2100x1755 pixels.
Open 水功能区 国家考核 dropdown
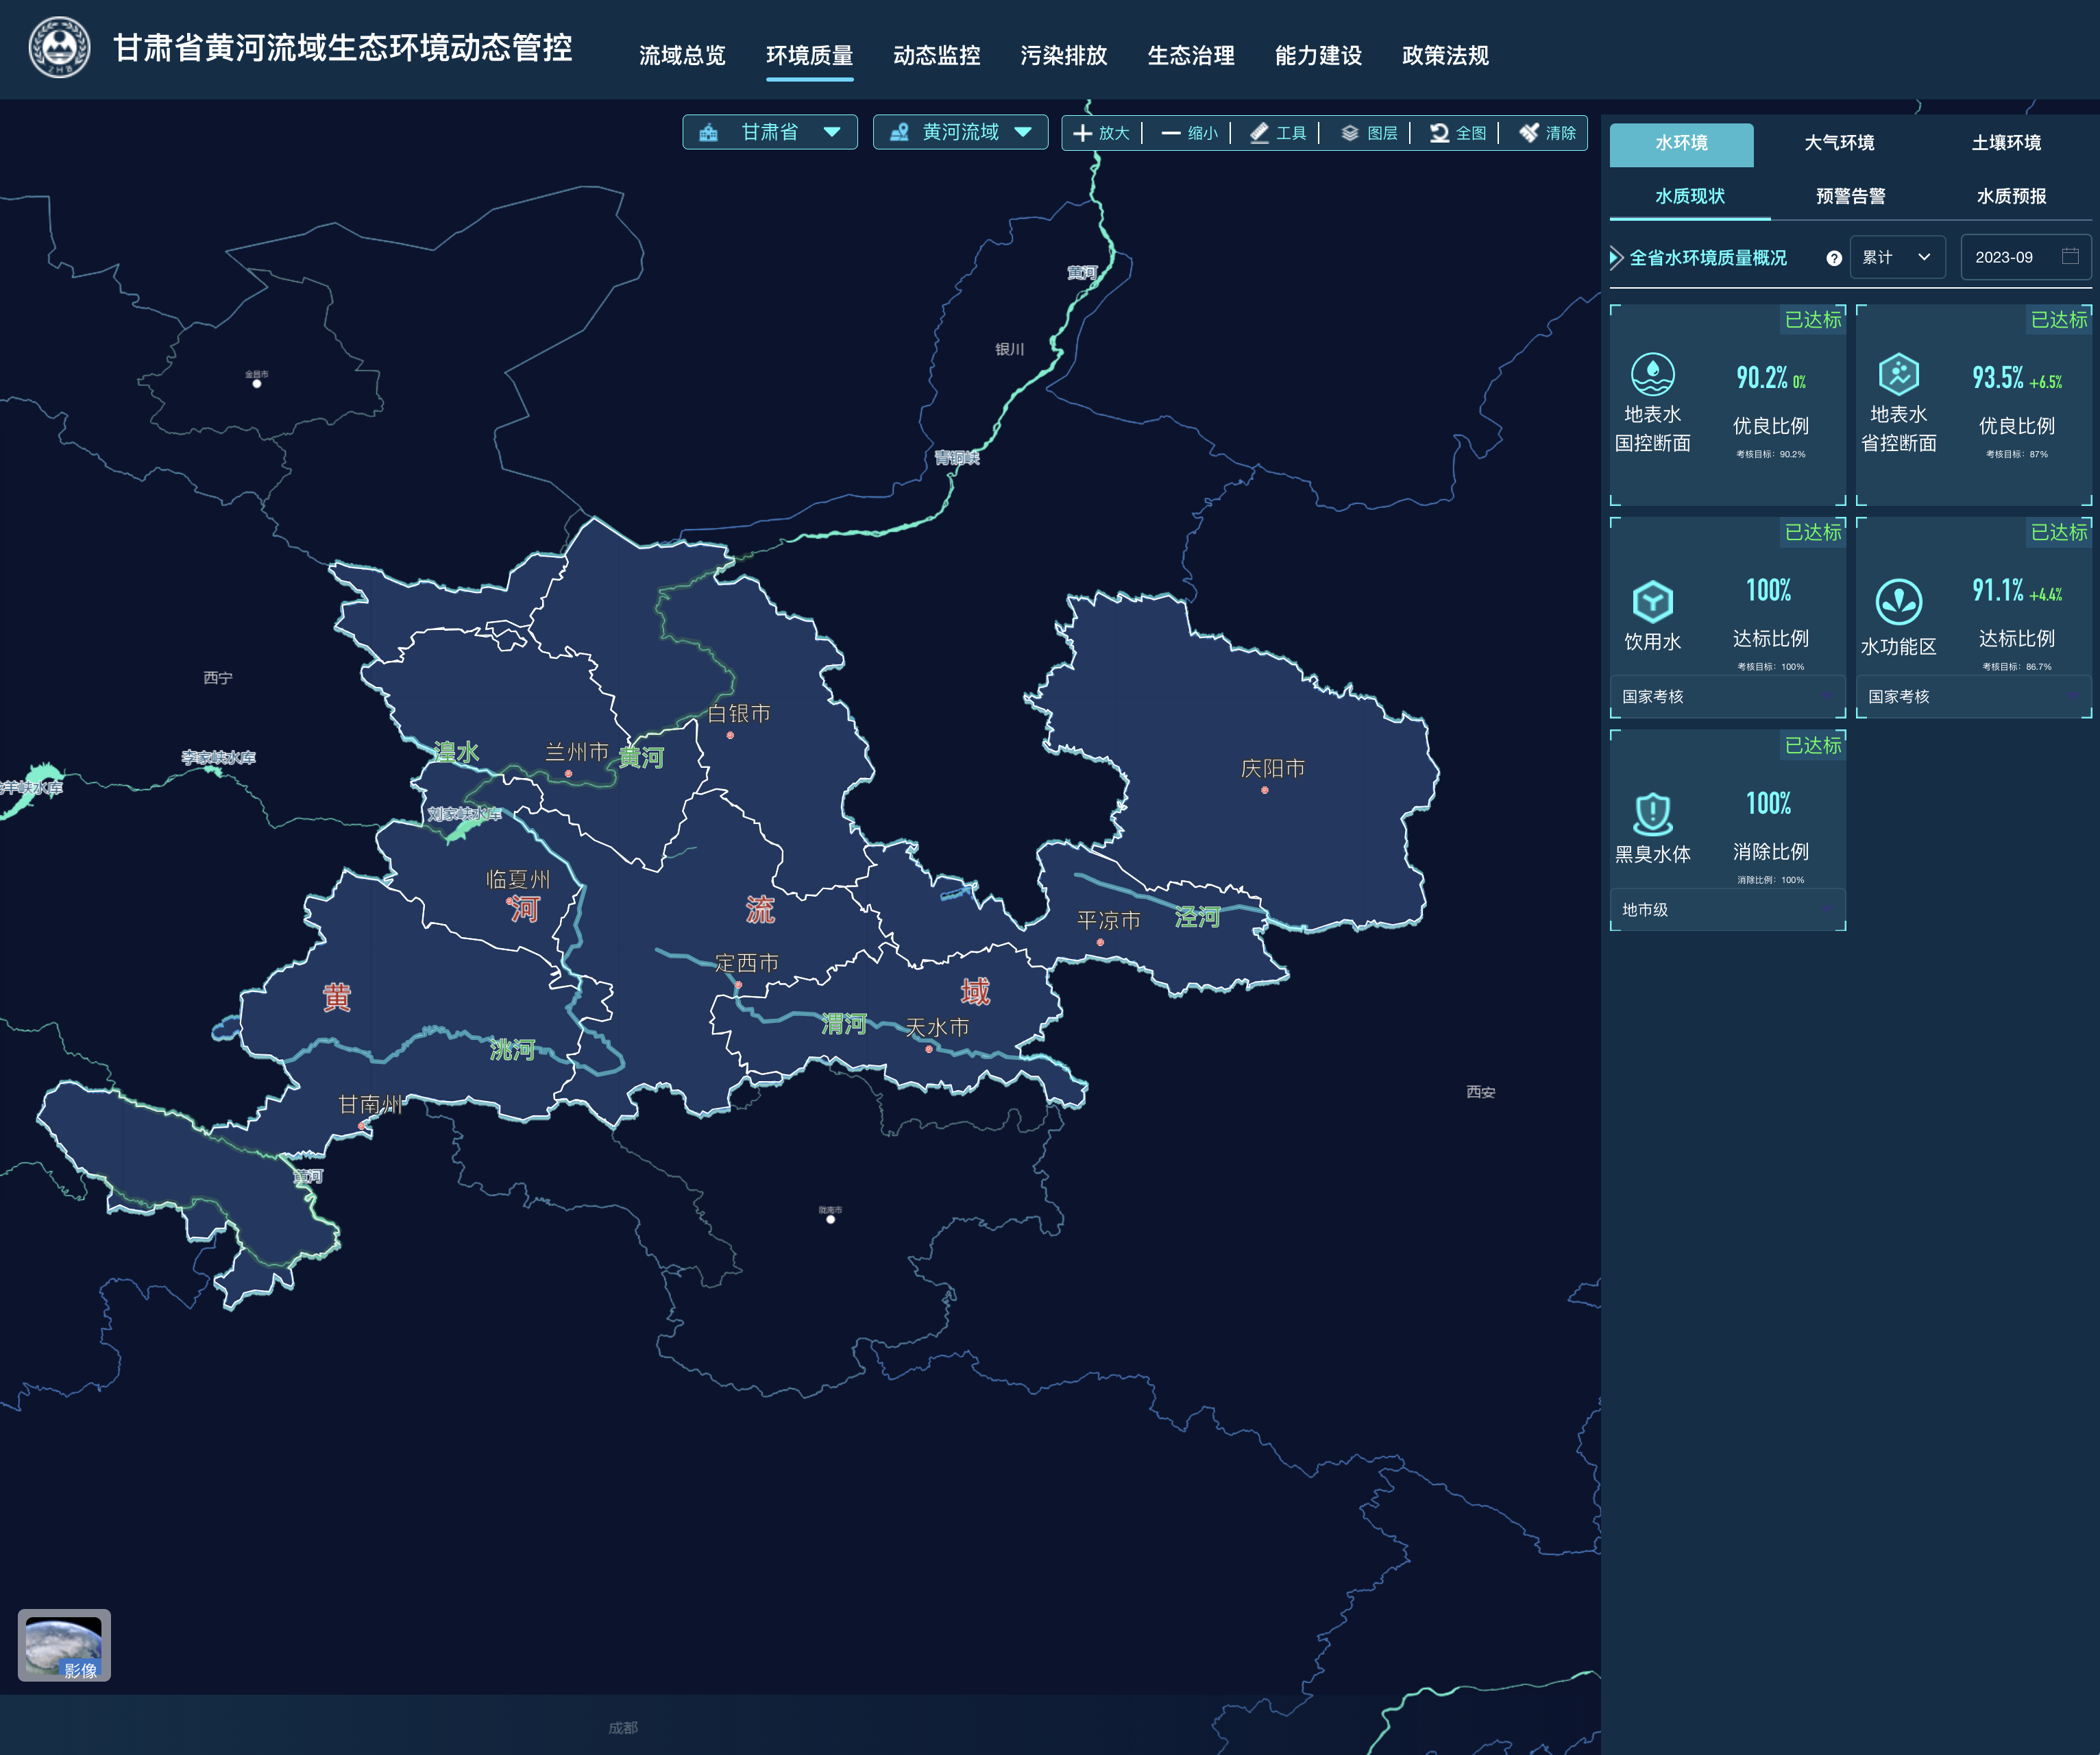pos(1973,696)
